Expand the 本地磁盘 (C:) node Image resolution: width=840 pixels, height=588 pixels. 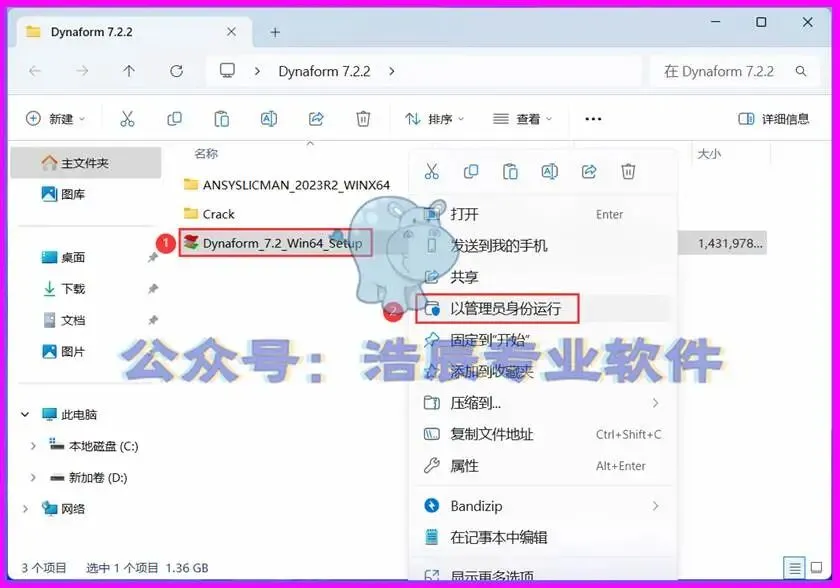coord(33,446)
